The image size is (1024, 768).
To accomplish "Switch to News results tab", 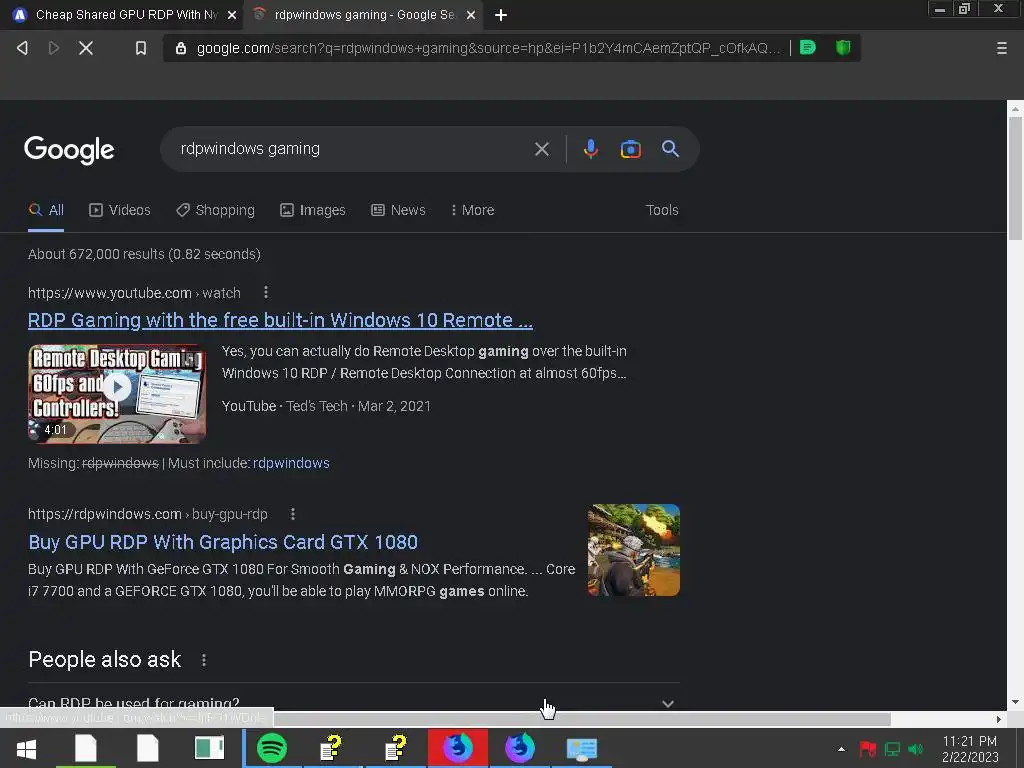I will [398, 210].
